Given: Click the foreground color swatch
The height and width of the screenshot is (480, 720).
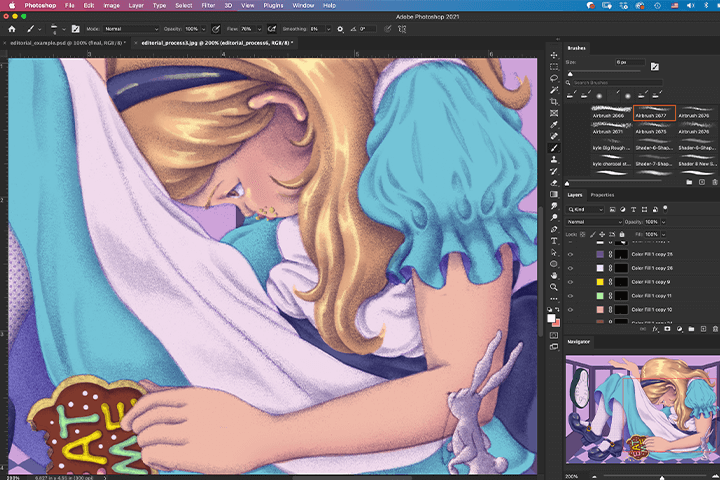Looking at the screenshot, I should (551, 318).
